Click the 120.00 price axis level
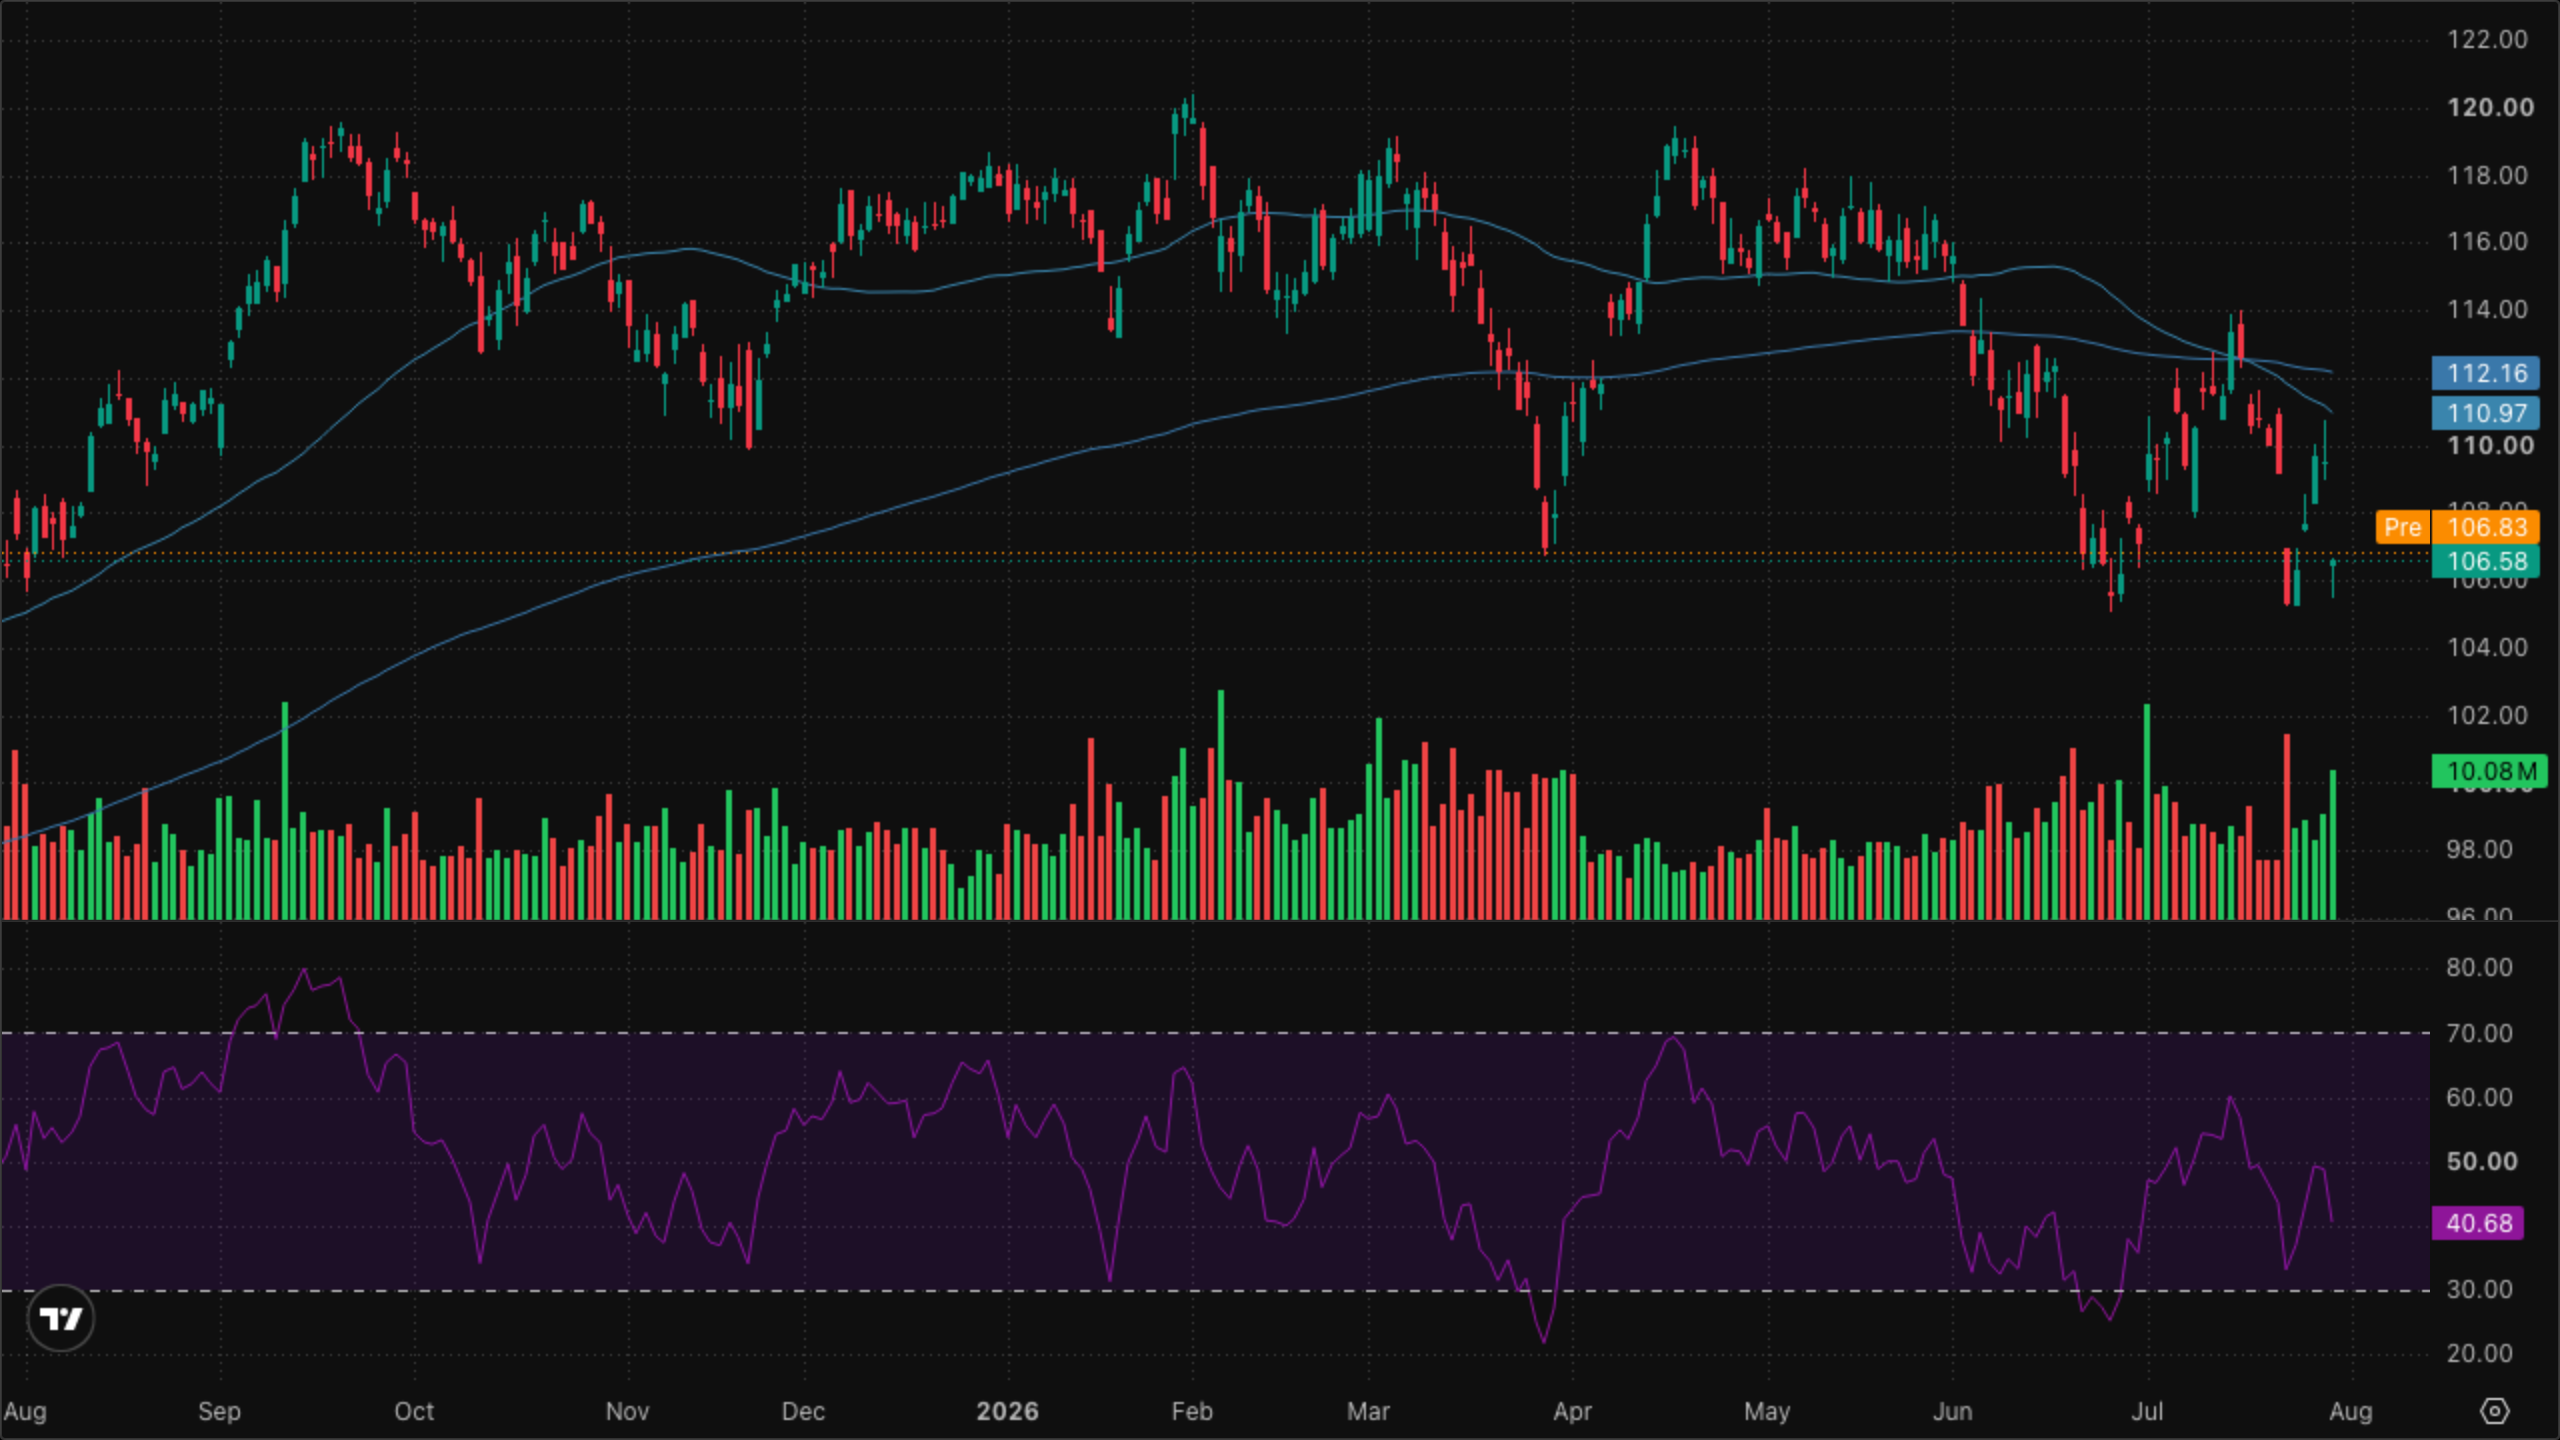Screen dimensions: 2560x1440 tap(2490, 107)
